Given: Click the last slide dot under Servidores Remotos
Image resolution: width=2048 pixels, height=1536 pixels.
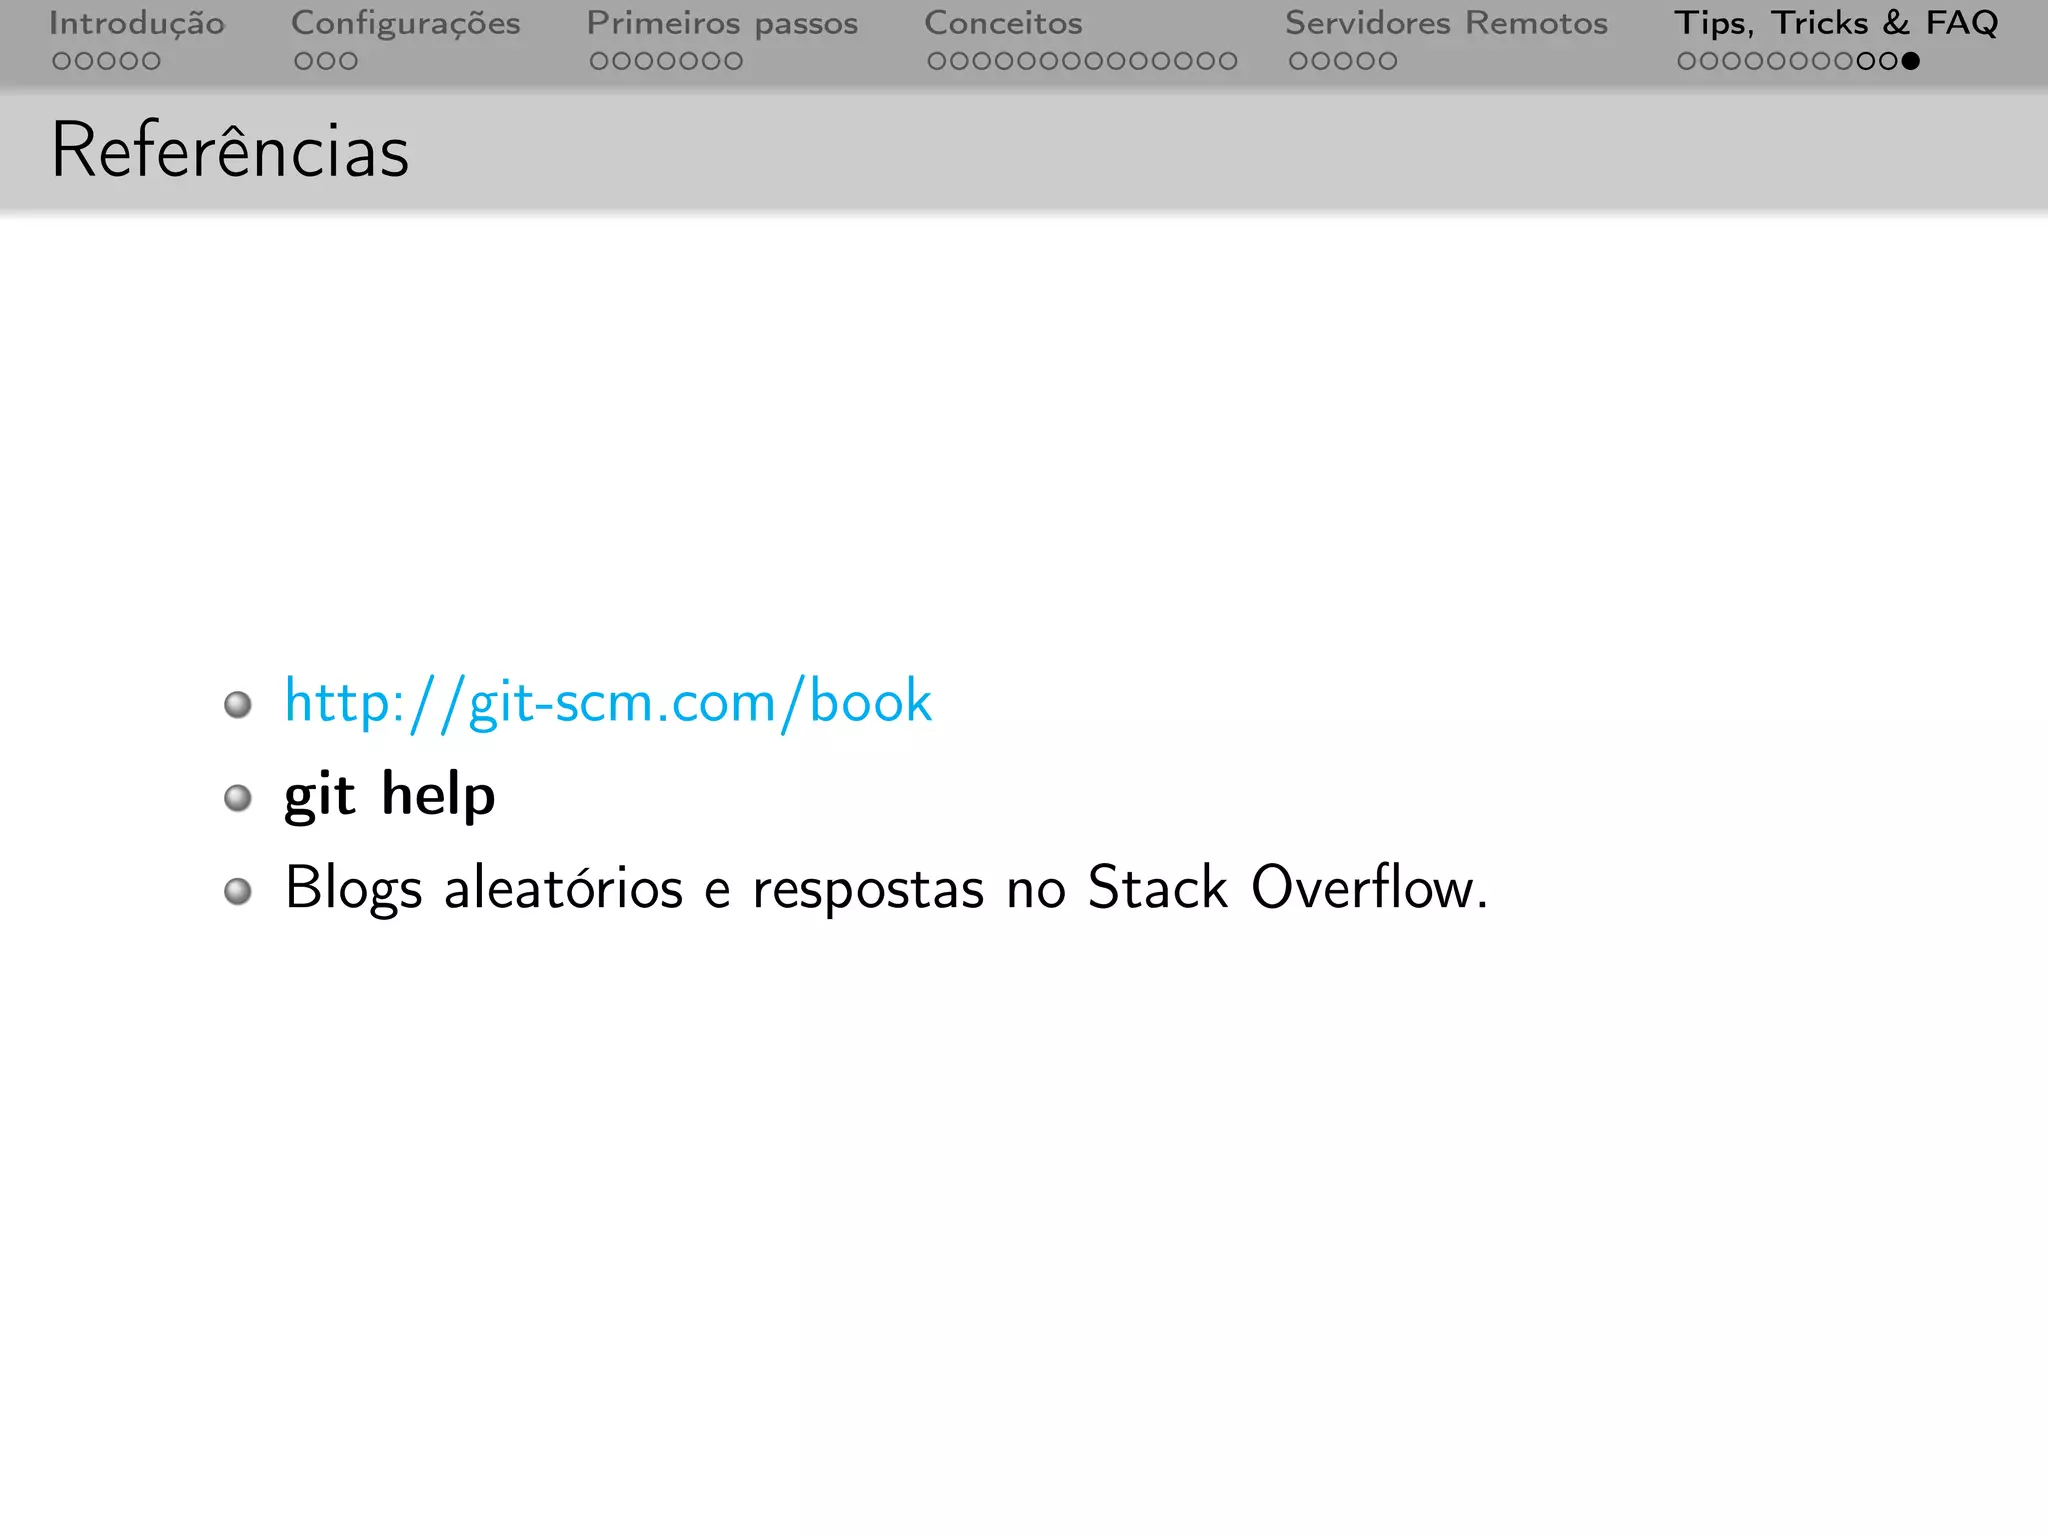Looking at the screenshot, I should tap(1387, 61).
